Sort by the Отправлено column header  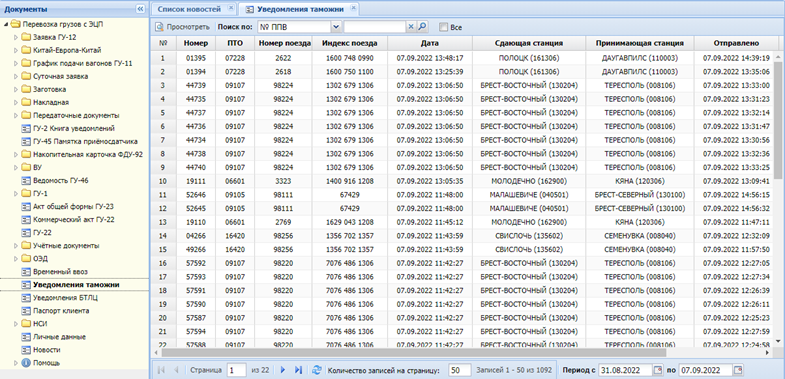736,43
